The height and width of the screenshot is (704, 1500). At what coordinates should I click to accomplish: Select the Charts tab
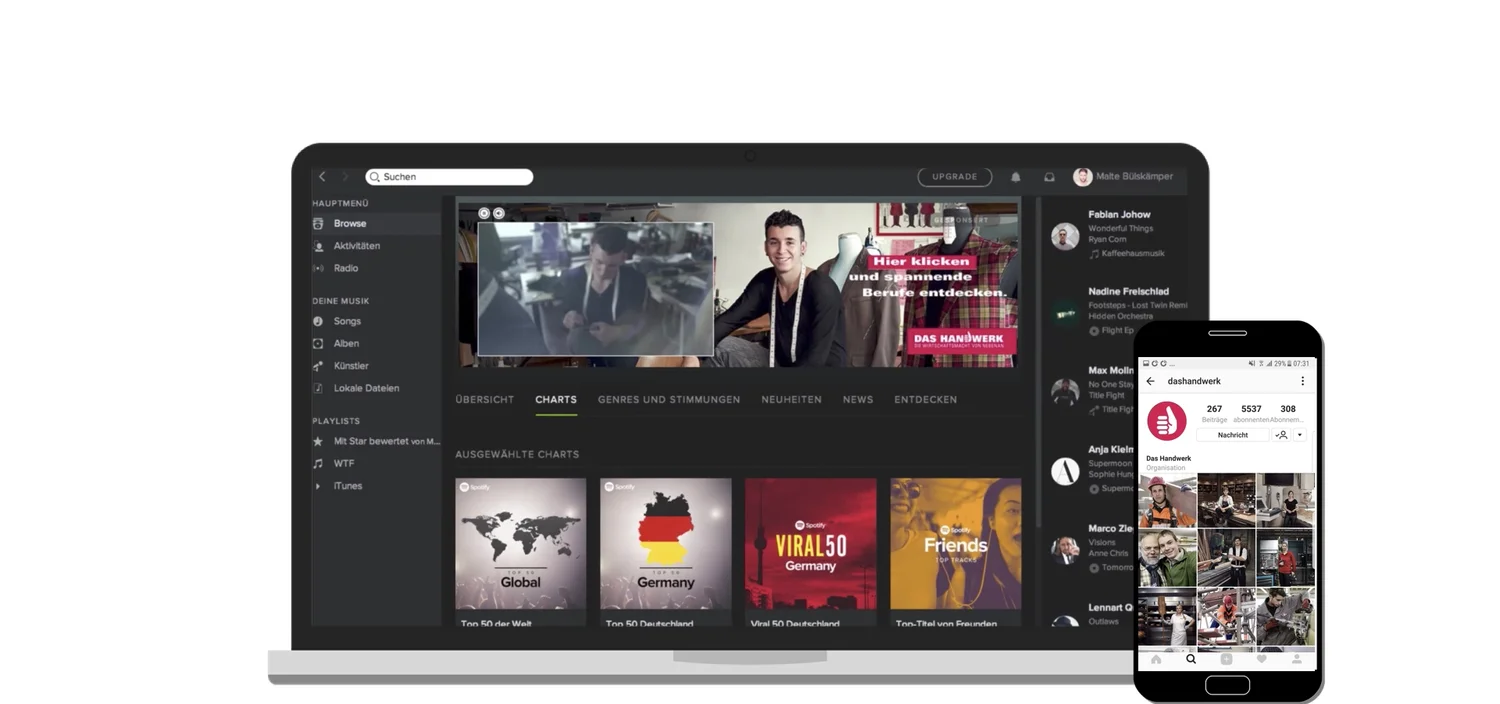coord(556,399)
